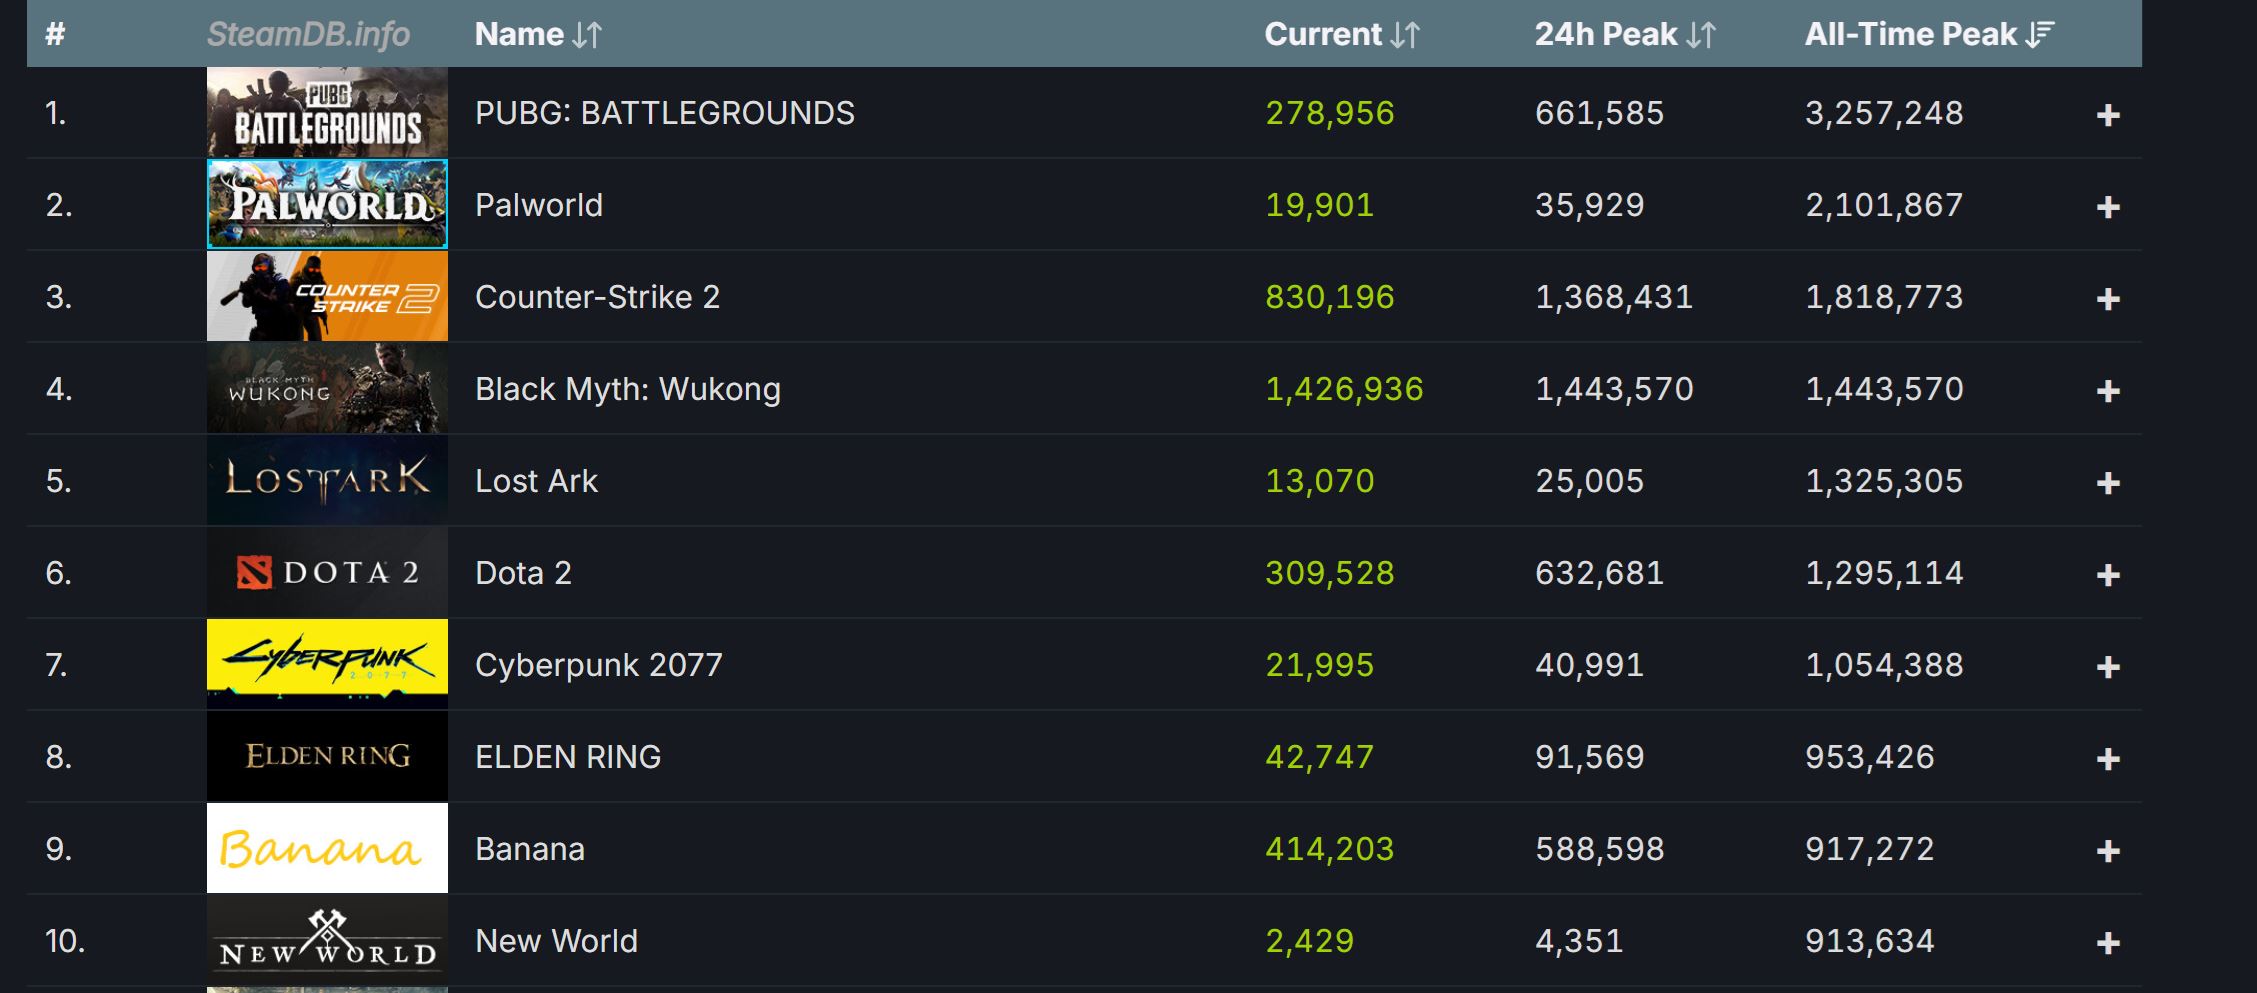Expand the Cyberpunk 2077 row plus icon
This screenshot has height=993, width=2257.
coord(2108,667)
